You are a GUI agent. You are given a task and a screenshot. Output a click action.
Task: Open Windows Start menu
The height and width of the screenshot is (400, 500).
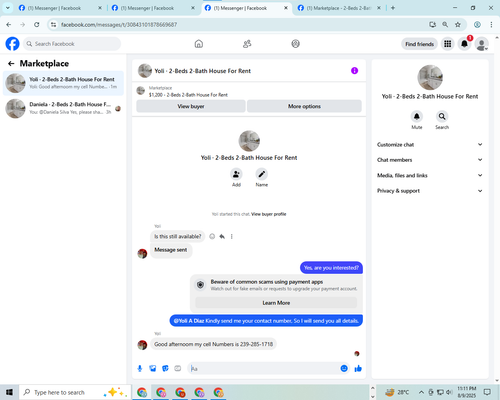tap(9, 392)
